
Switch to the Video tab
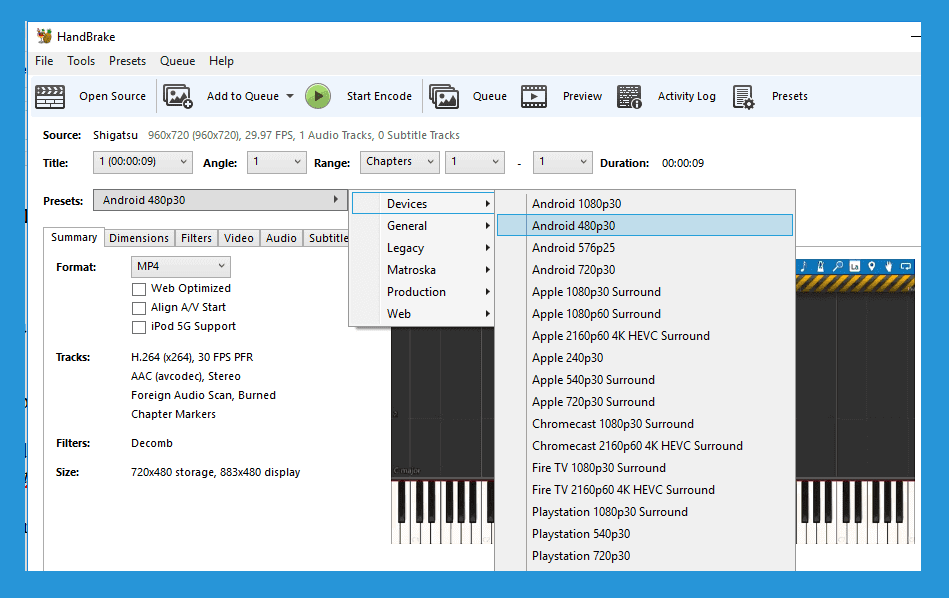[238, 238]
